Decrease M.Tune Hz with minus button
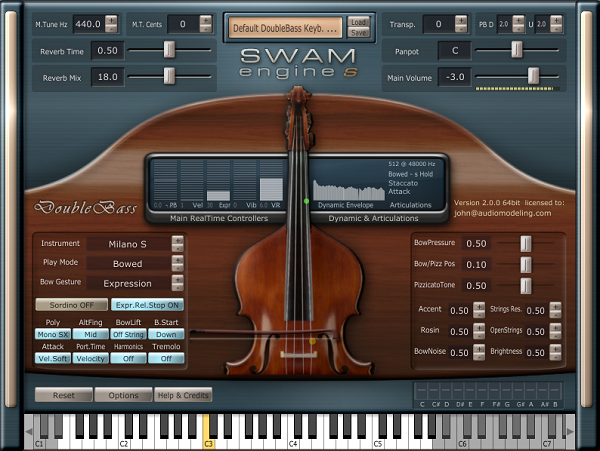 tap(111, 29)
